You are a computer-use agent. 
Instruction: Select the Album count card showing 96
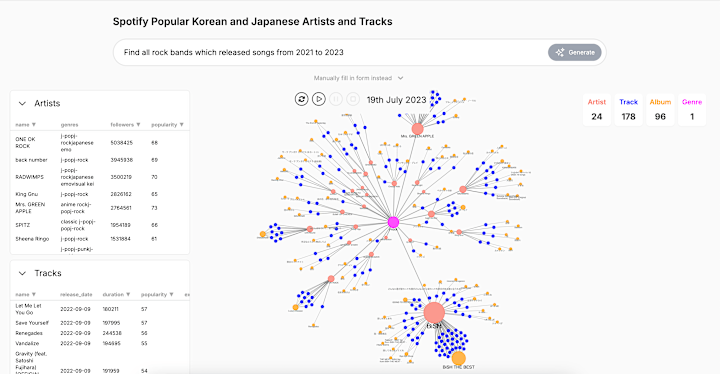tap(660, 110)
